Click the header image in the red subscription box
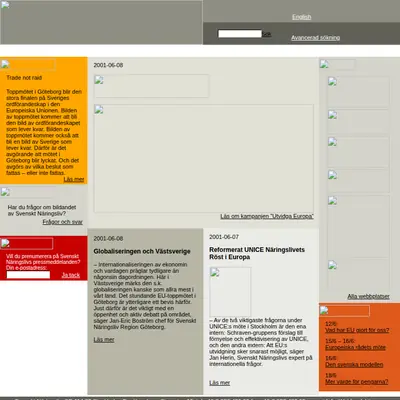The height and width of the screenshot is (400, 400). point(27,244)
